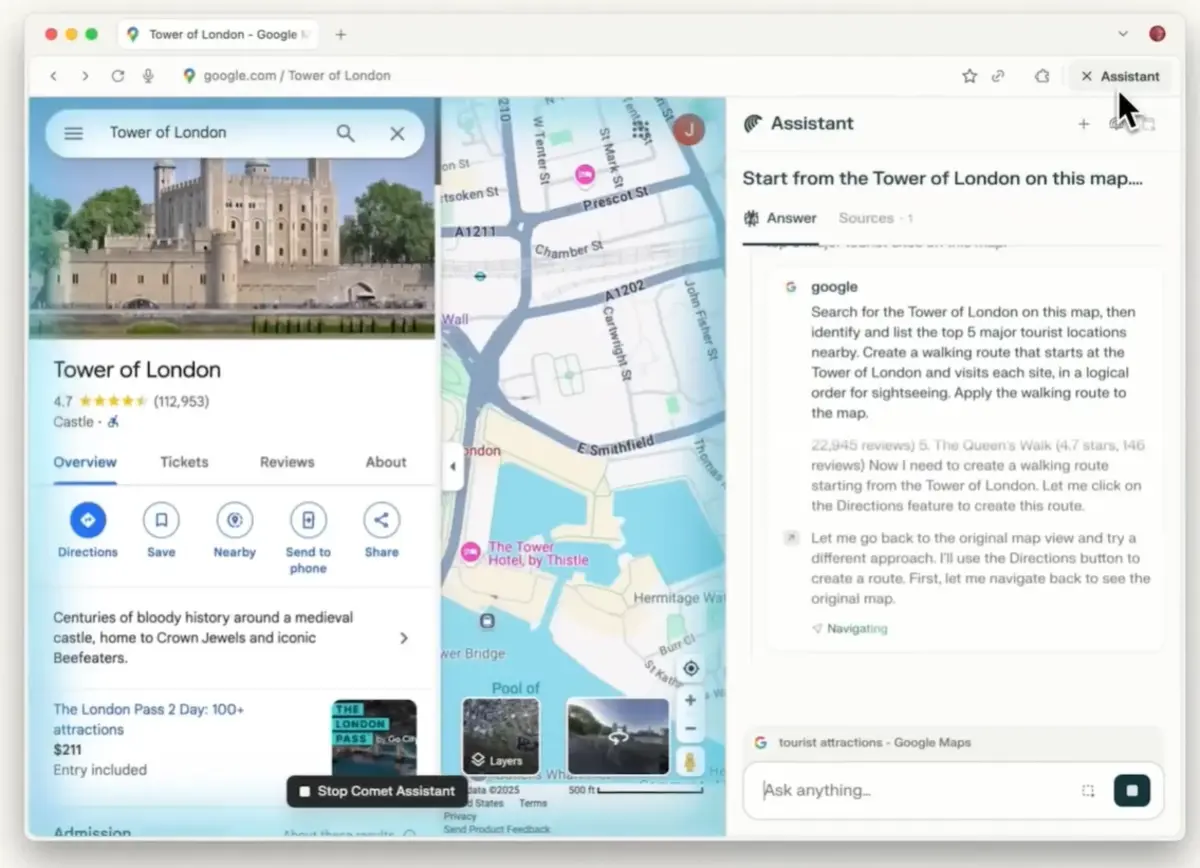Stop Comet Assistant
The image size is (1200, 868).
(377, 791)
